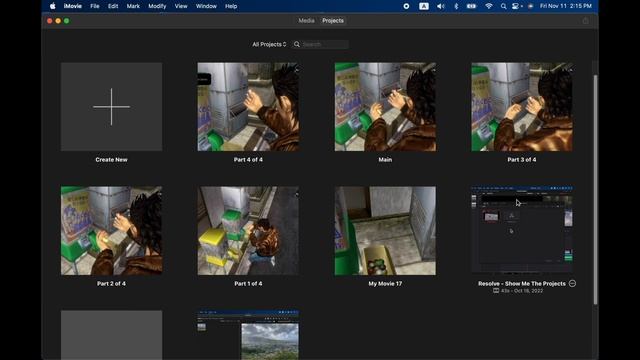The image size is (640, 360).
Task: Open the Bluetooth menu bar icon
Action: coord(456,6)
